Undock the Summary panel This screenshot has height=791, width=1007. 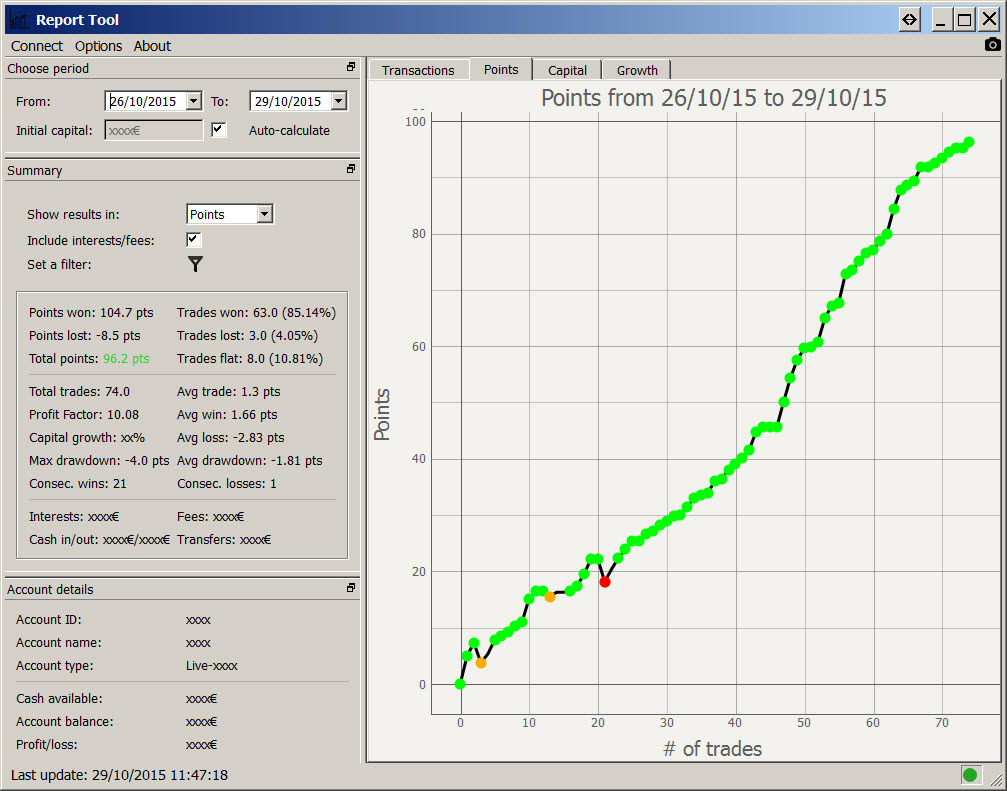tap(351, 170)
